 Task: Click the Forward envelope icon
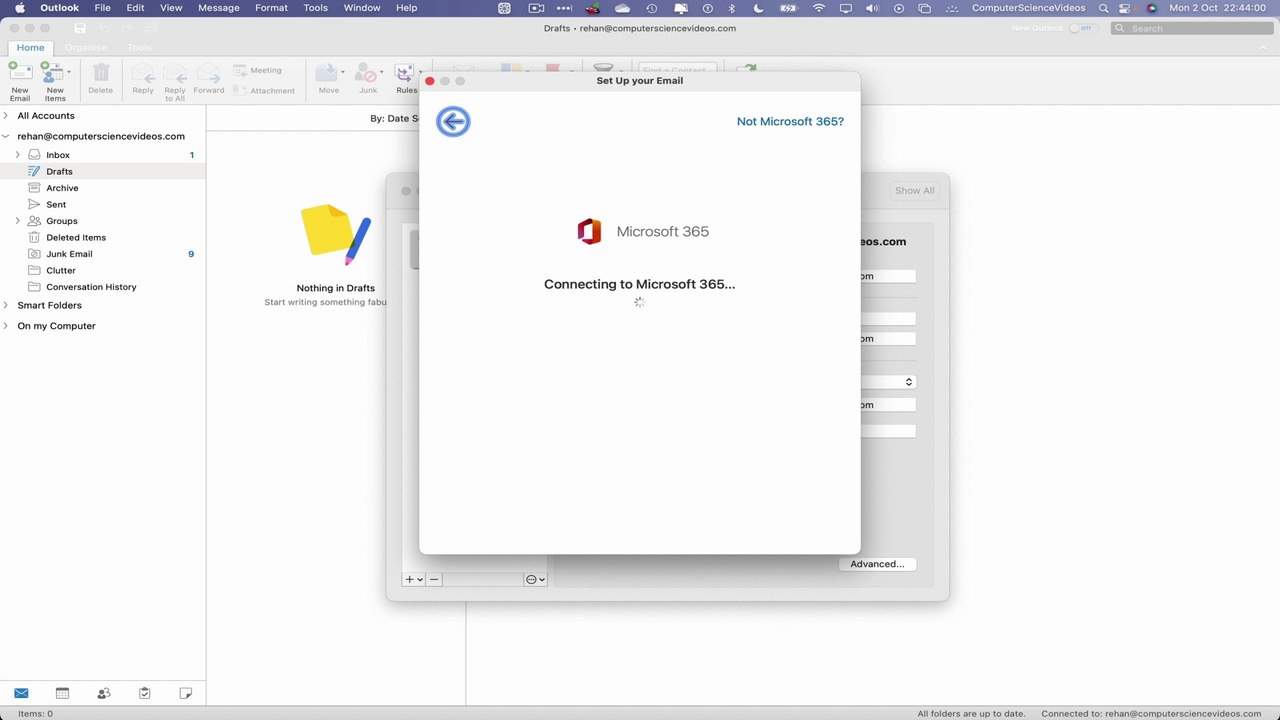[x=208, y=73]
